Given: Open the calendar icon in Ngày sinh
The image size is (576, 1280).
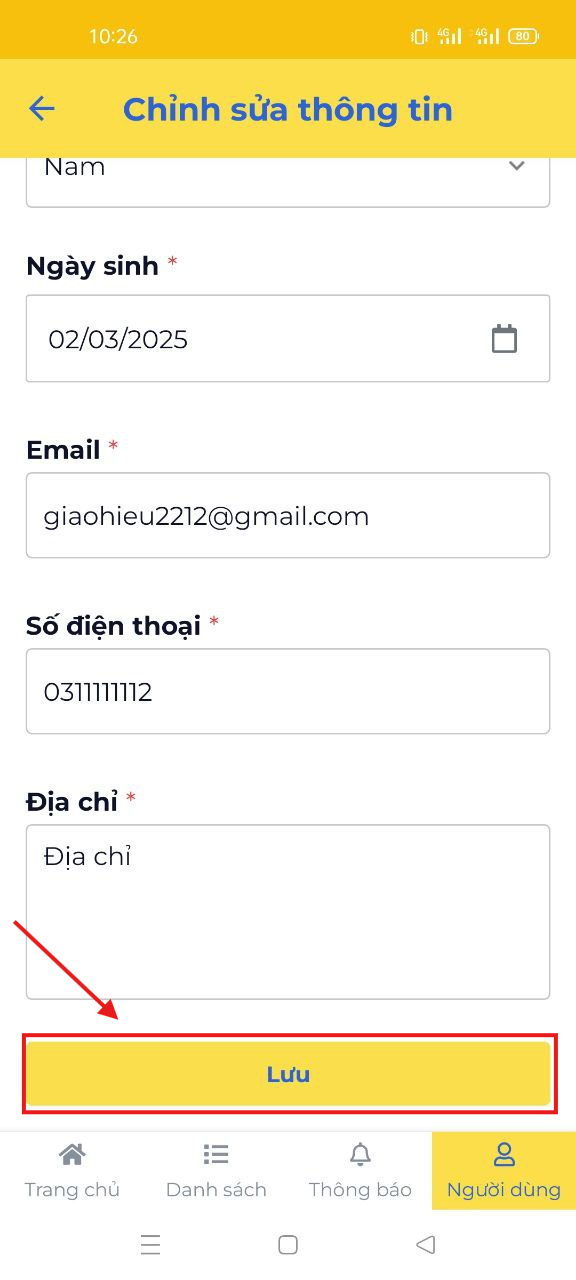Looking at the screenshot, I should point(504,339).
